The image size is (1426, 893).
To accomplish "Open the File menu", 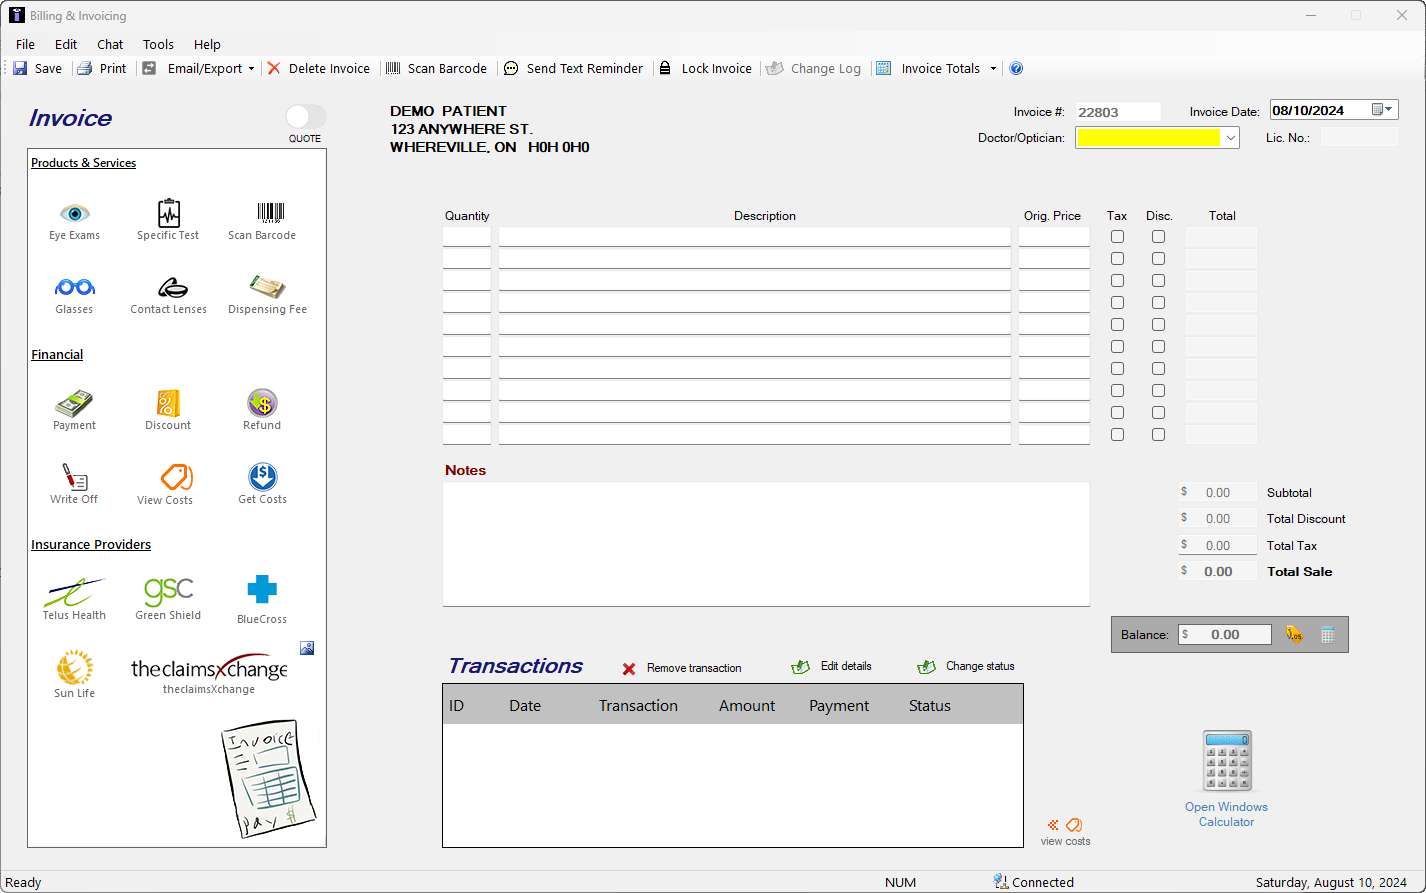I will click(25, 44).
